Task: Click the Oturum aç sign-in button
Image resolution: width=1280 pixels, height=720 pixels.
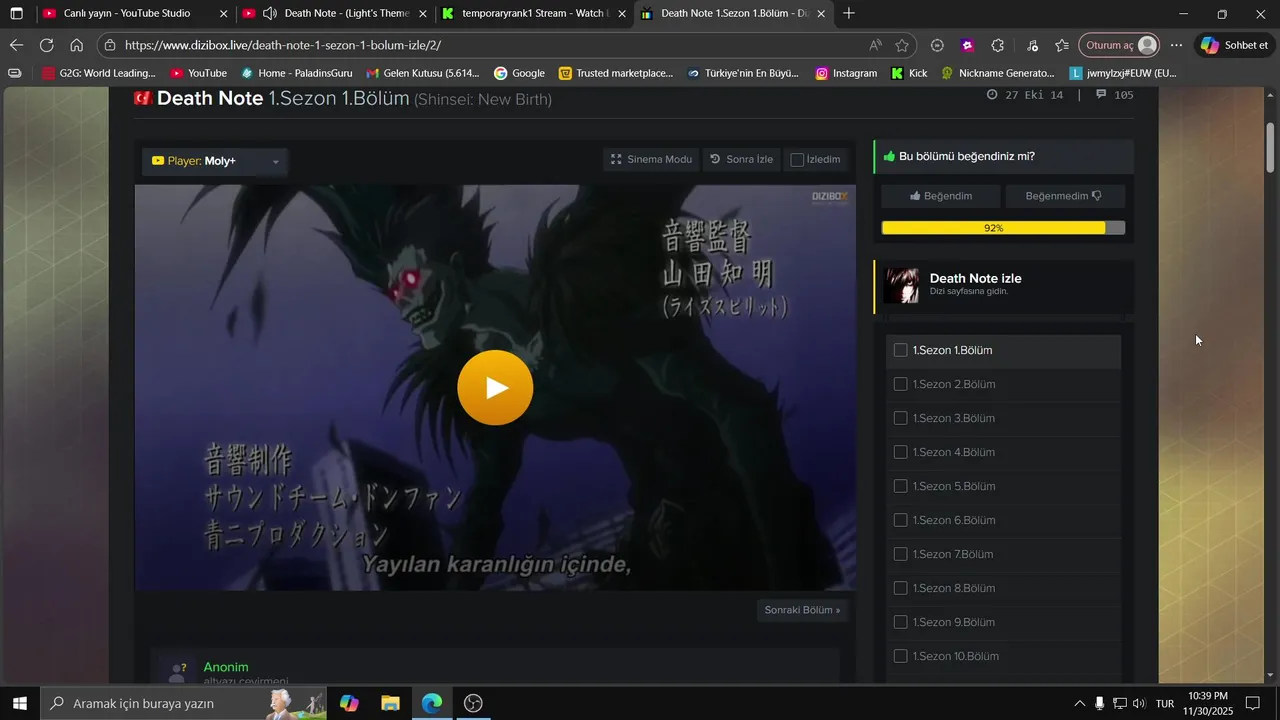Action: tap(1120, 45)
